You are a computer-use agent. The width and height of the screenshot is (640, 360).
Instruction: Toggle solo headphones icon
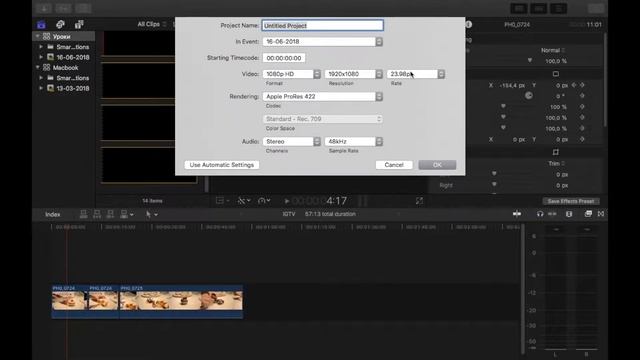click(x=540, y=214)
